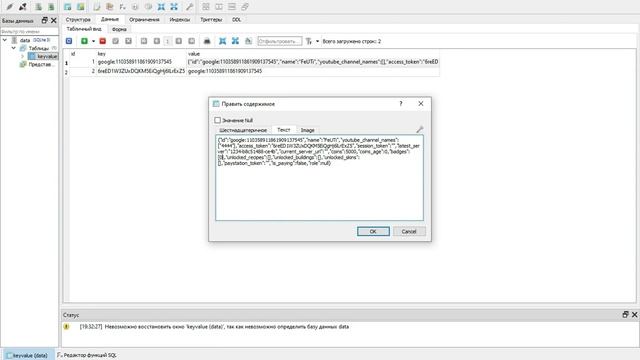Viewport: 640px width, 360px height.
Task: Toggle the Null value checkbox
Action: [x=218, y=120]
